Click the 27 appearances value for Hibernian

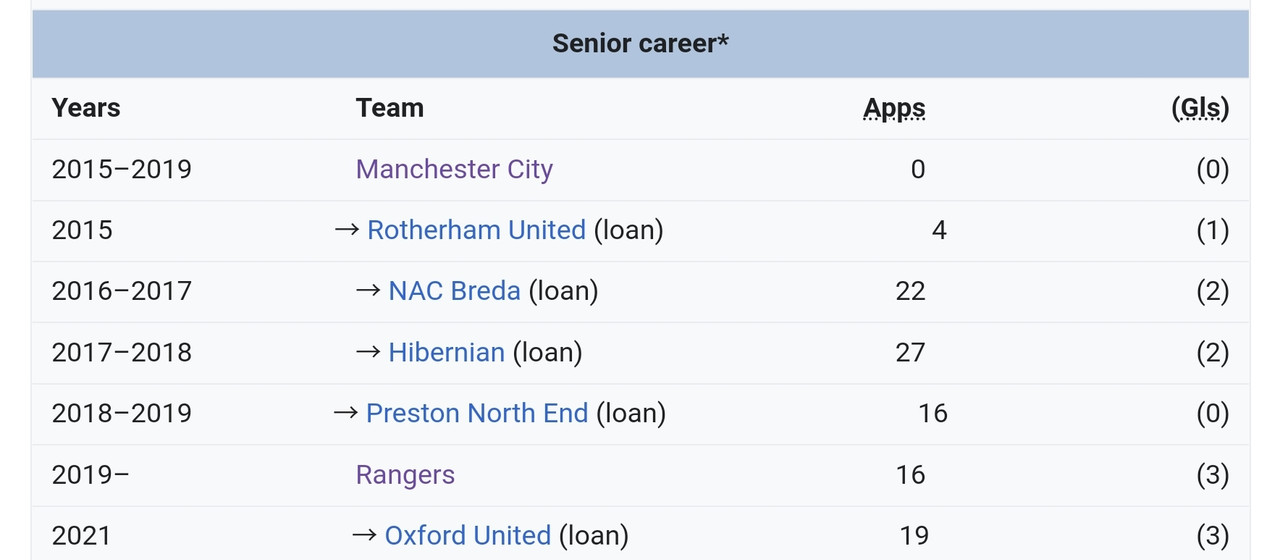coord(910,352)
